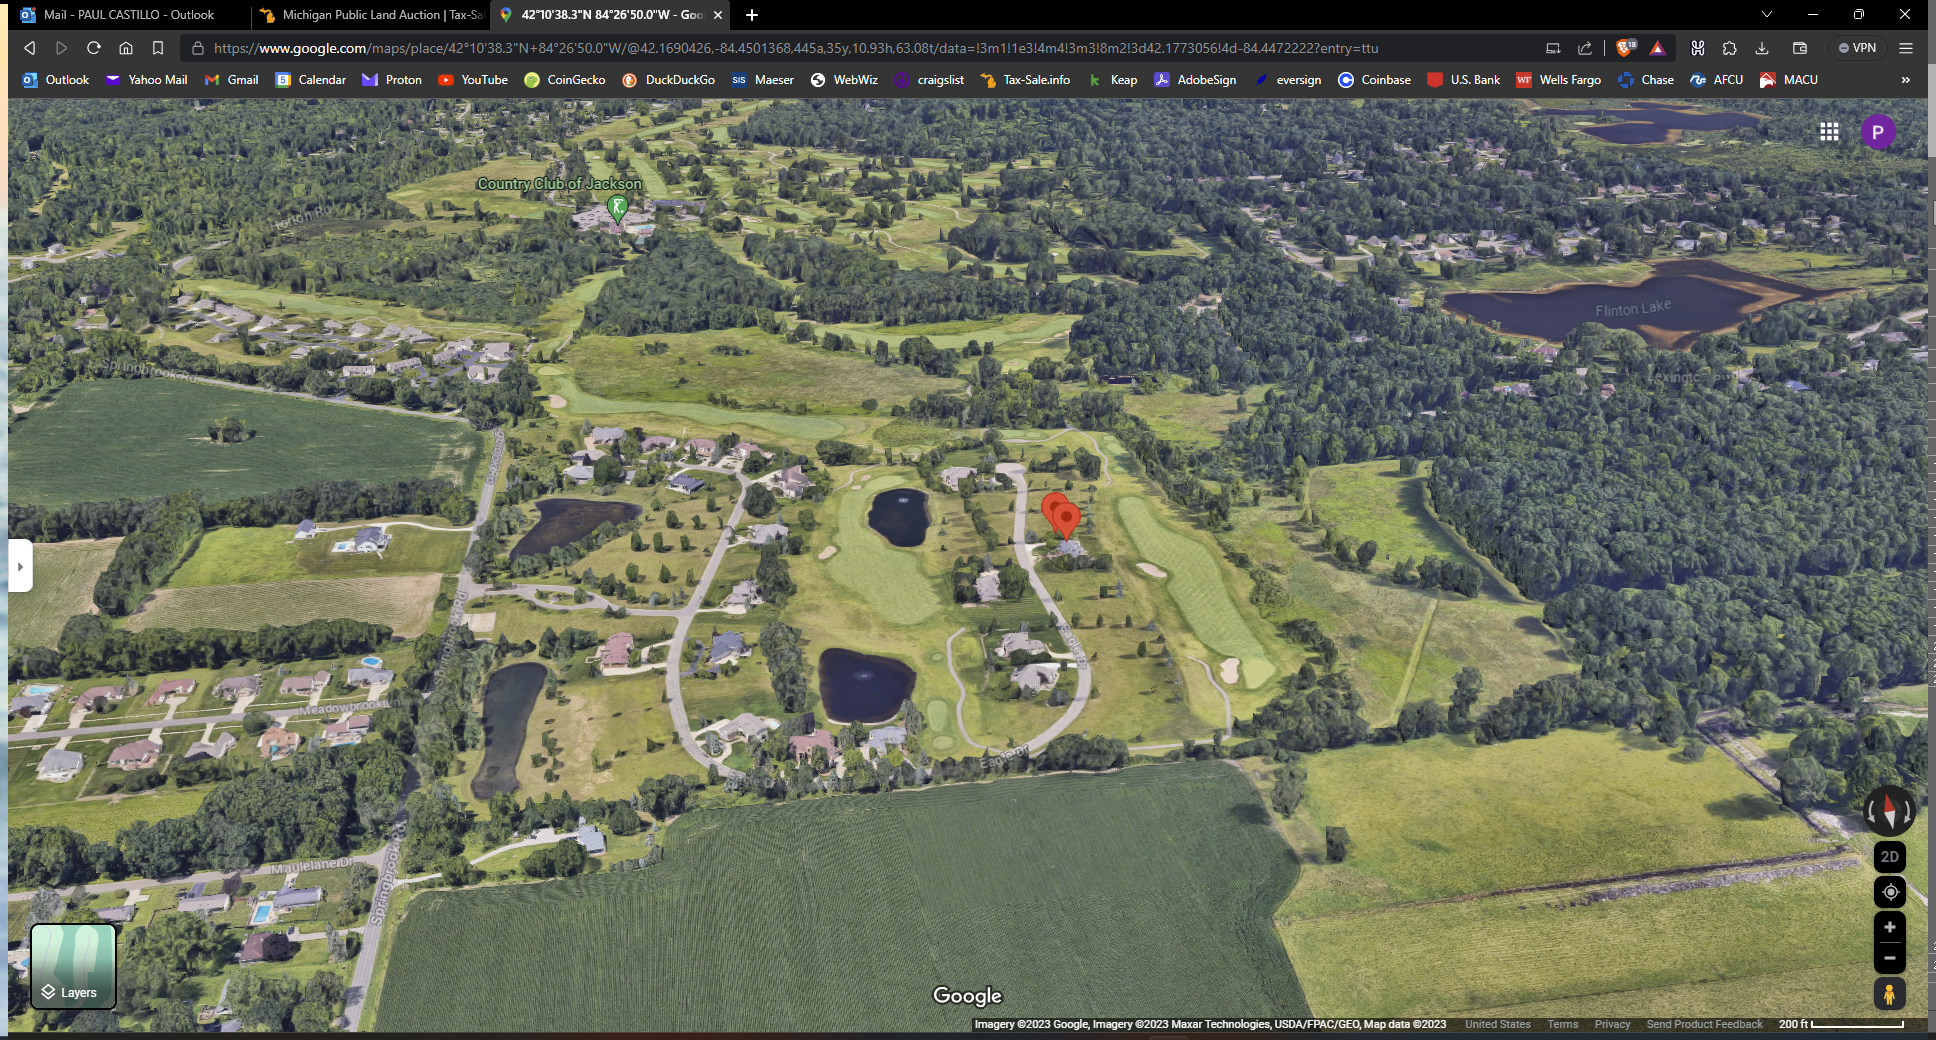Reload the page with the refresh icon
The height and width of the screenshot is (1040, 1936).
pos(94,48)
